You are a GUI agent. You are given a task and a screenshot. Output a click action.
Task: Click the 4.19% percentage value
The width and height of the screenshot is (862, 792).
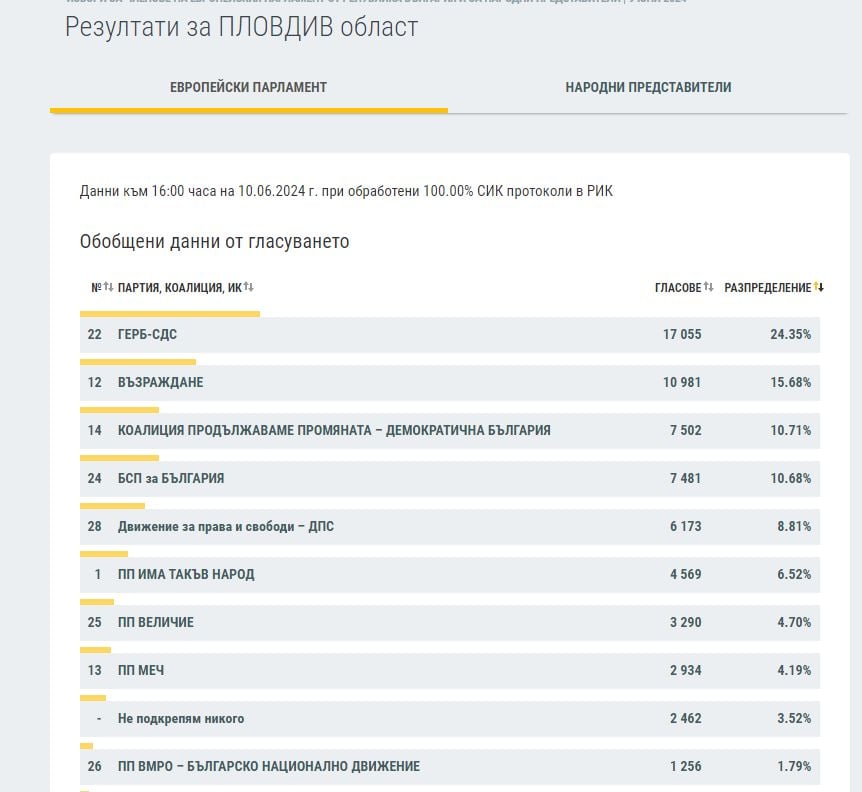point(794,671)
